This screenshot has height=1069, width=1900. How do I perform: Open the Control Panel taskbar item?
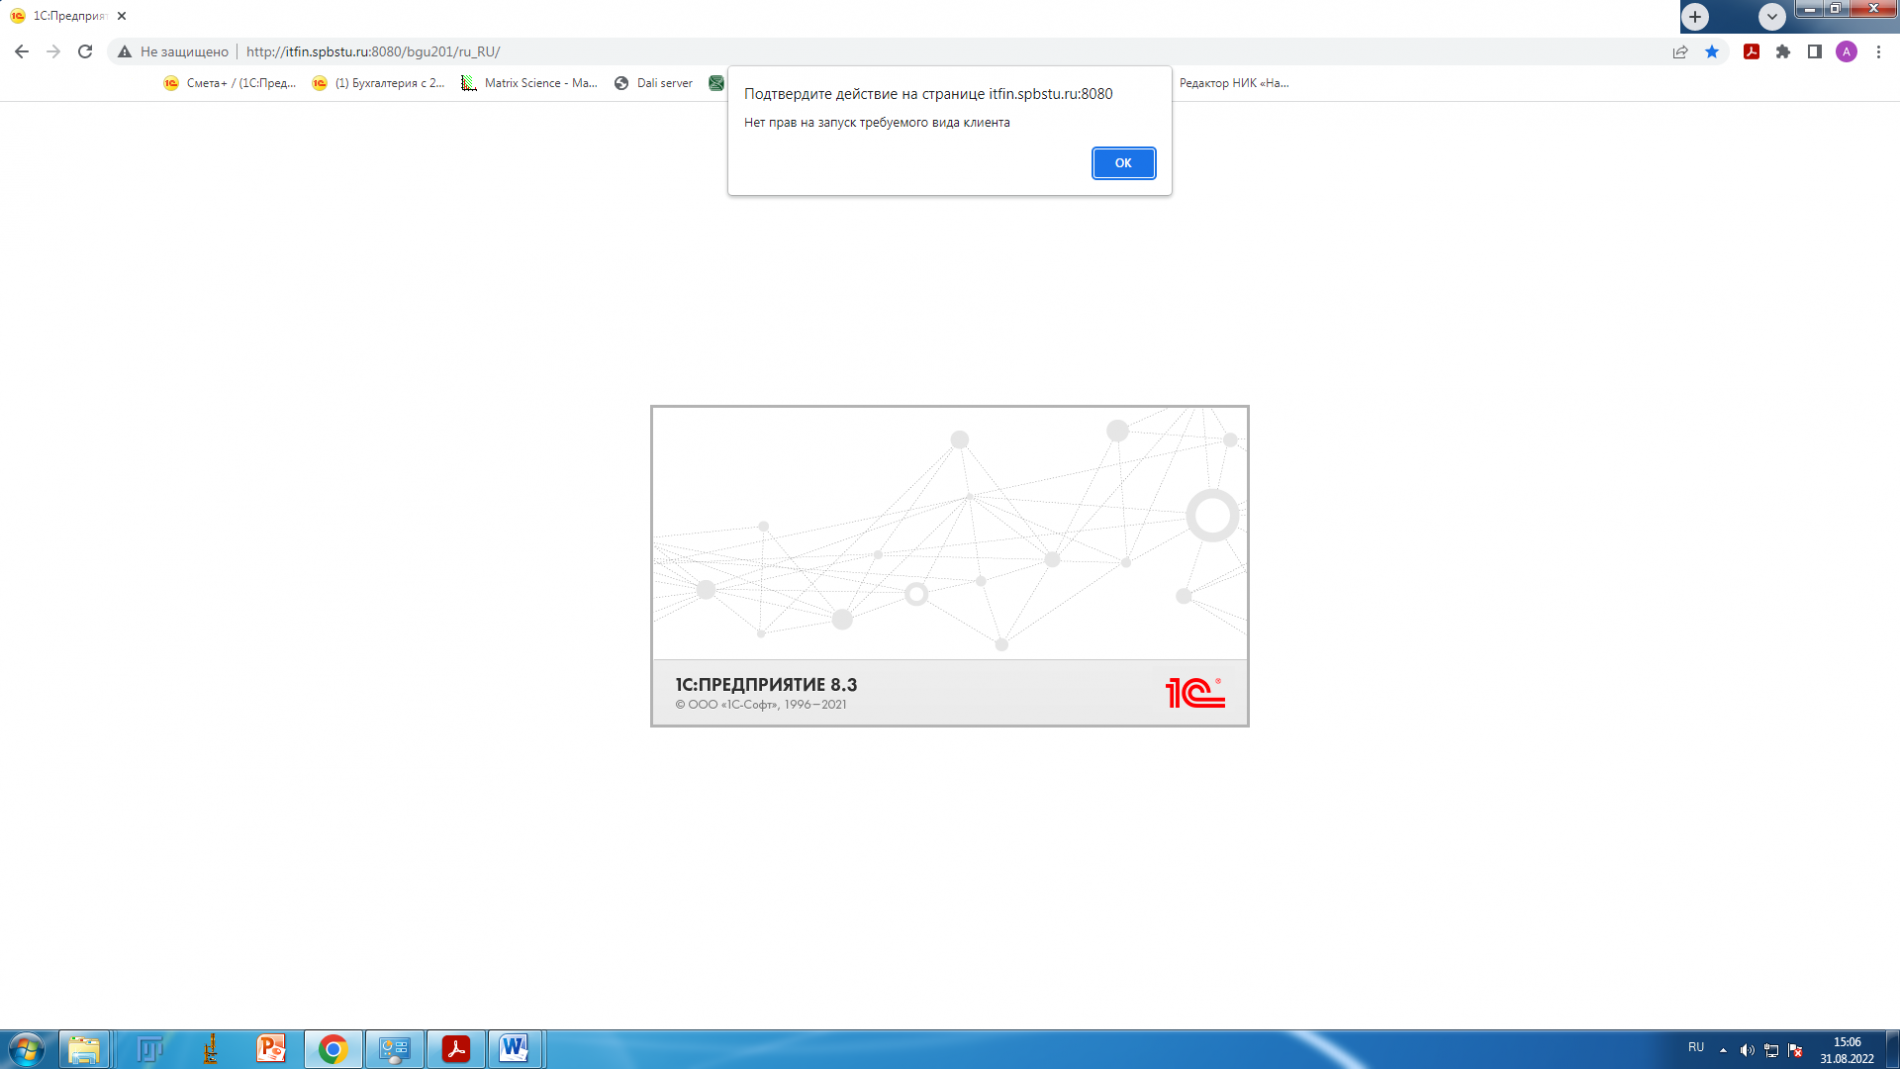(x=395, y=1049)
